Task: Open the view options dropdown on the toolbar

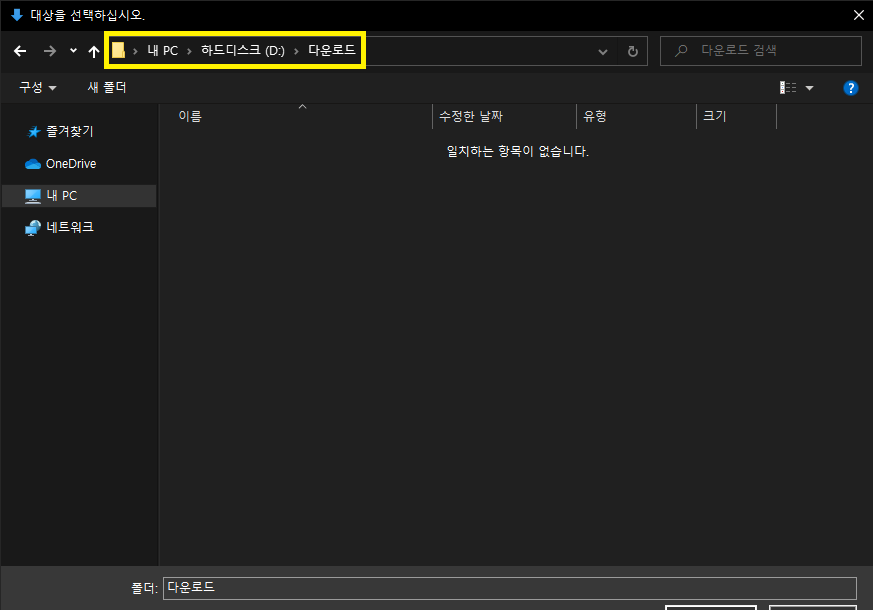Action: [x=809, y=87]
